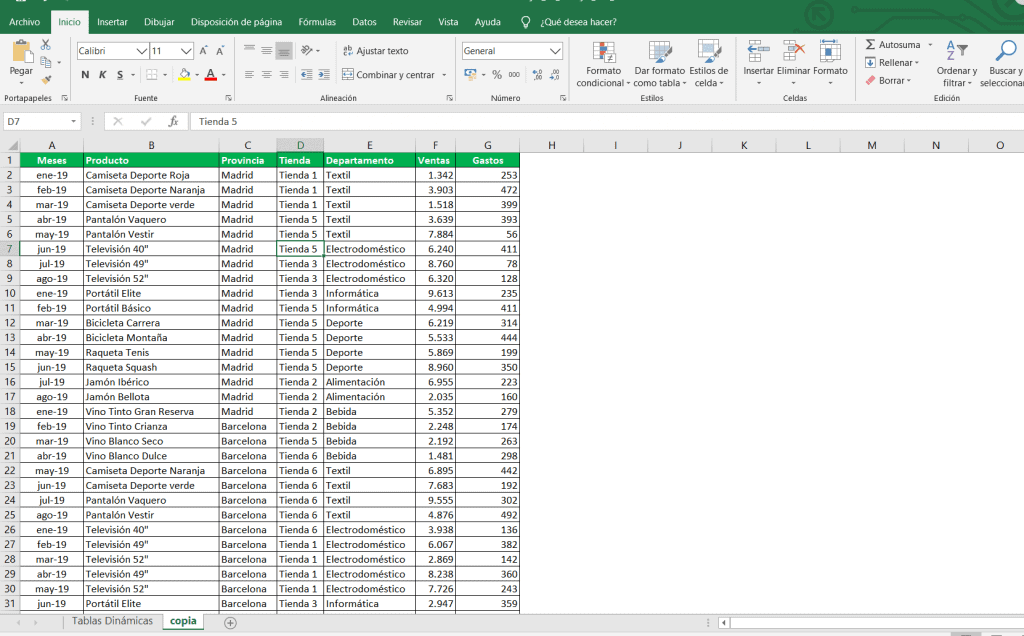Switch to Disposición de página tab
This screenshot has width=1024, height=636.
236,22
